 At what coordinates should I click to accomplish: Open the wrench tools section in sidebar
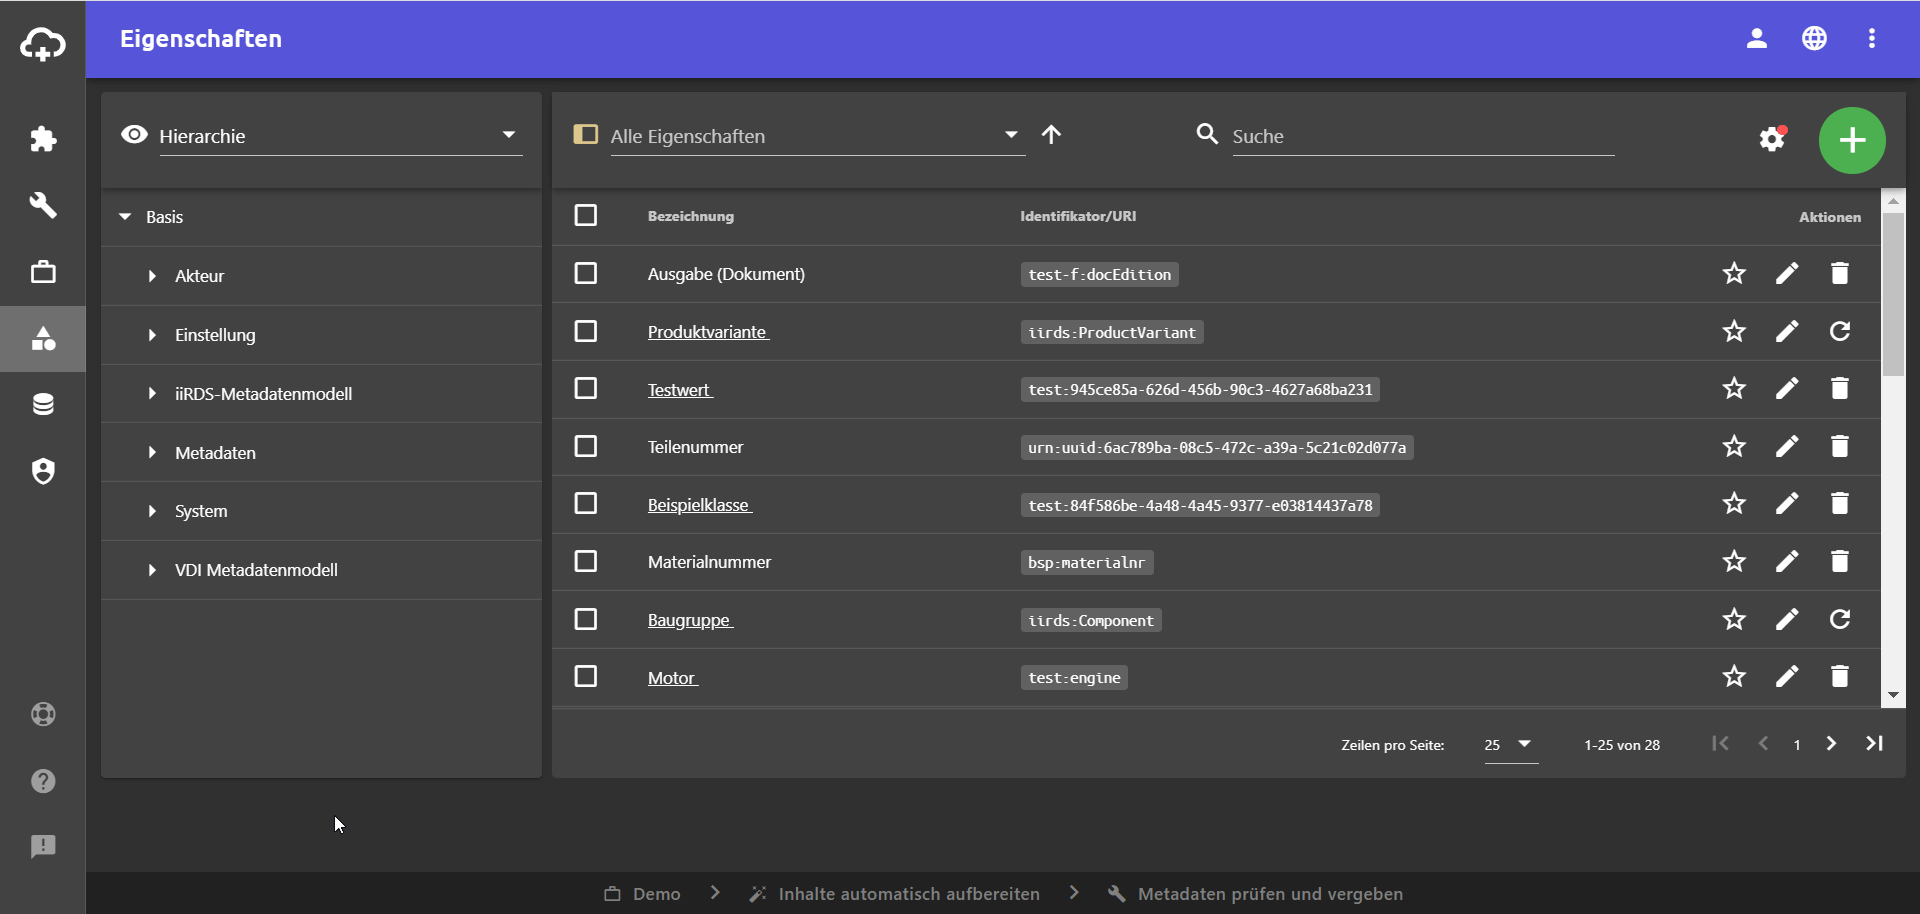point(43,205)
